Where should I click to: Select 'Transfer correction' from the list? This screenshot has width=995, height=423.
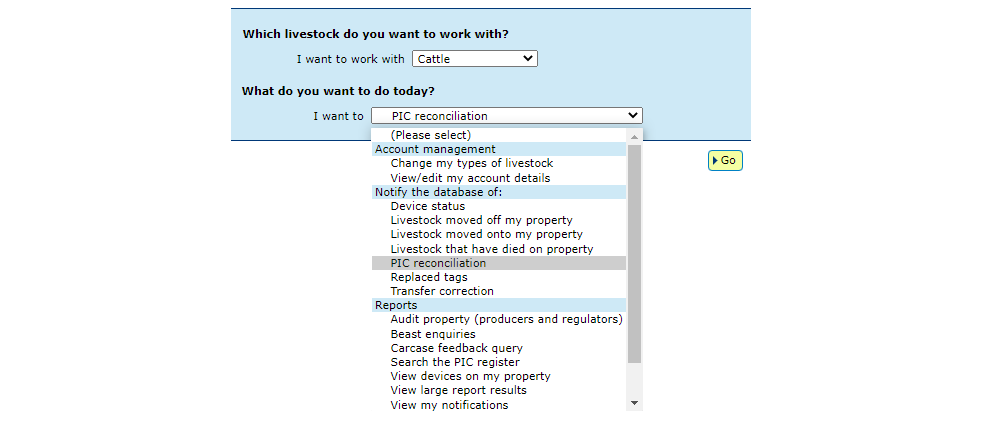[x=442, y=291]
